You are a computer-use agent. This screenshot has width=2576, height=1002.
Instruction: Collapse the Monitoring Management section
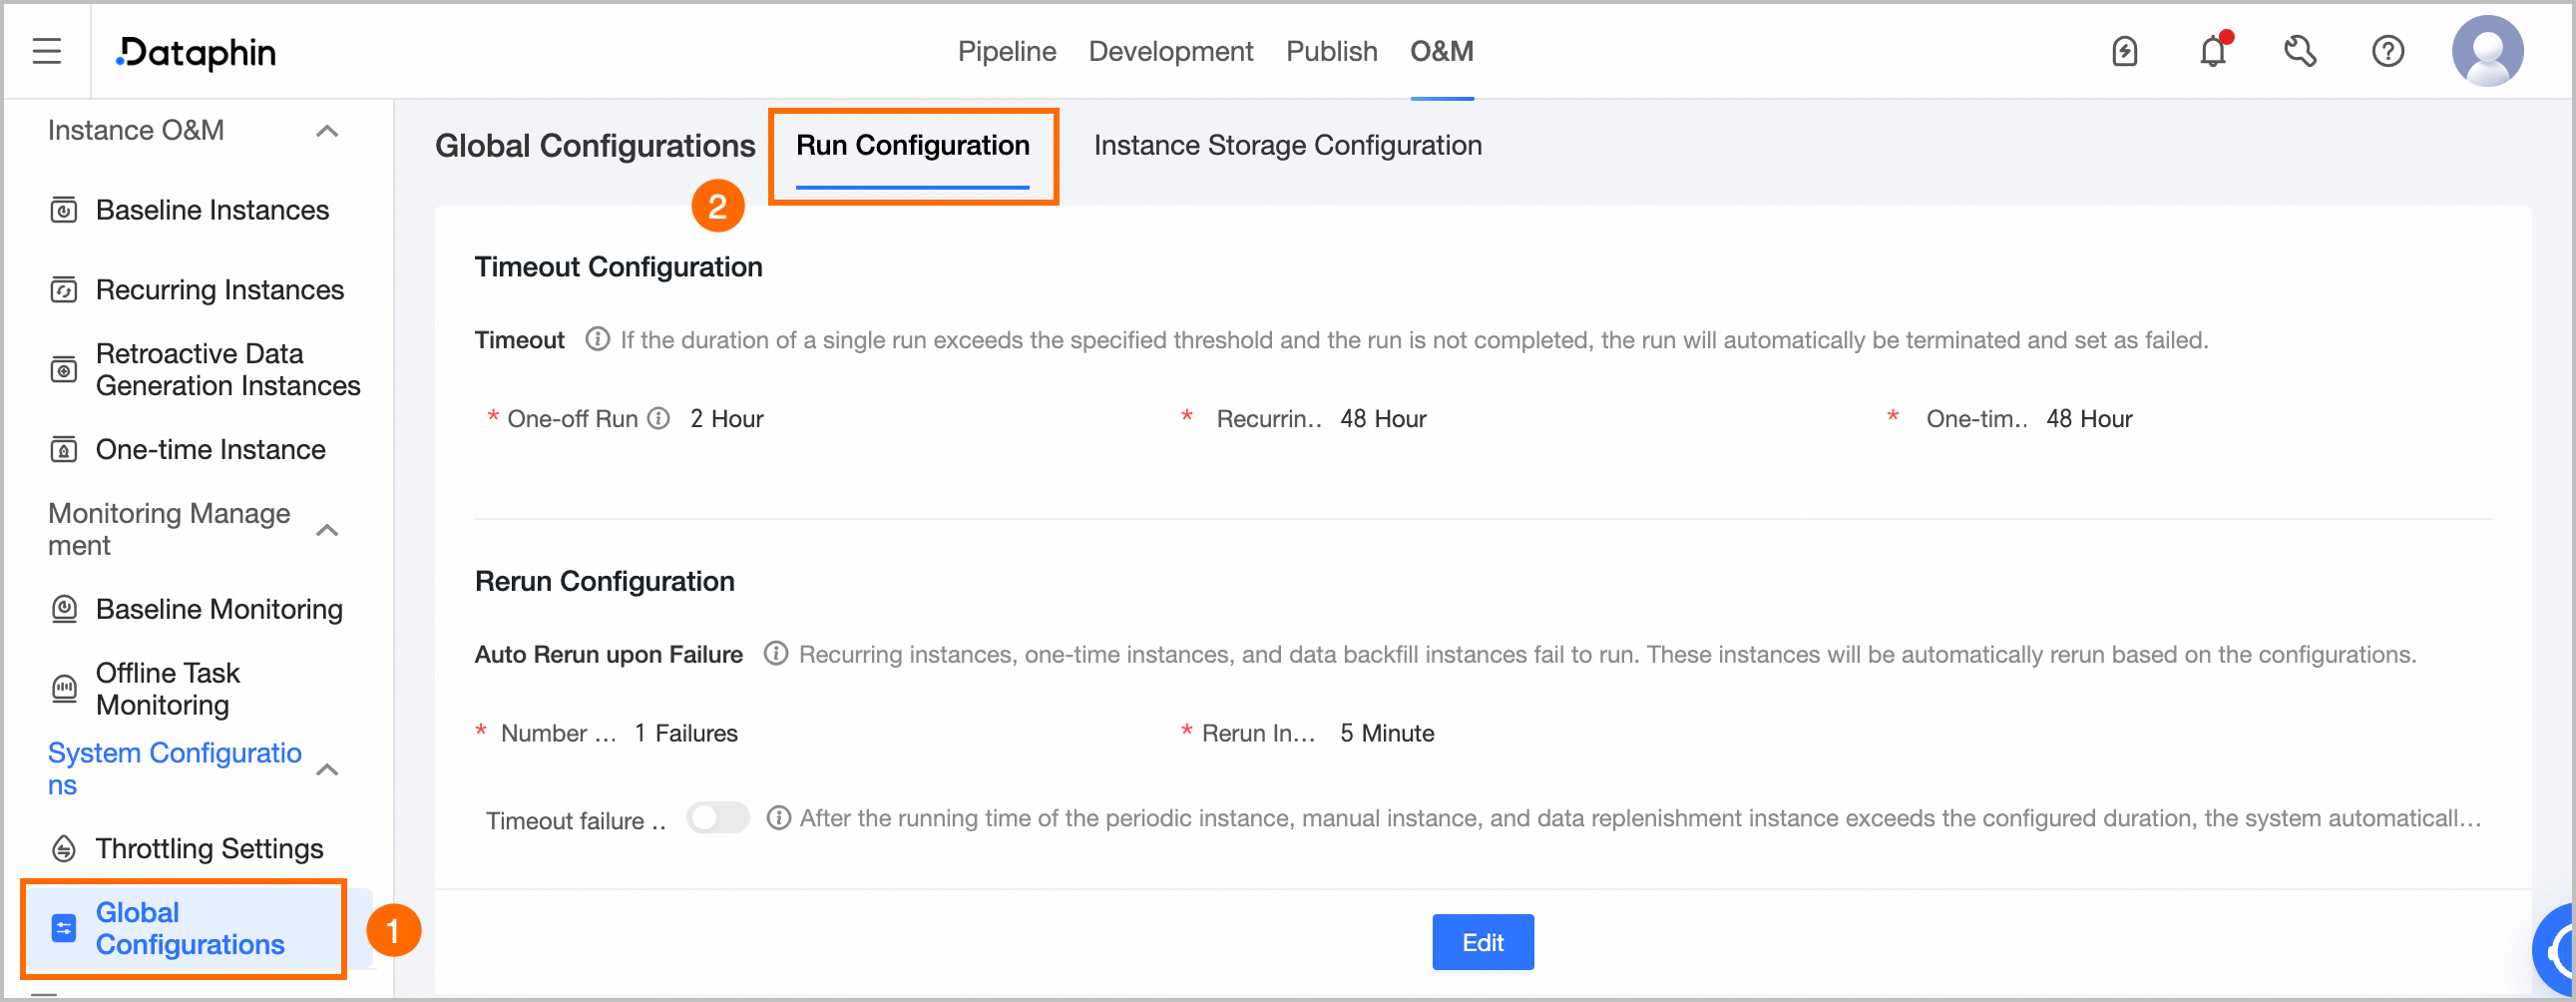click(327, 530)
